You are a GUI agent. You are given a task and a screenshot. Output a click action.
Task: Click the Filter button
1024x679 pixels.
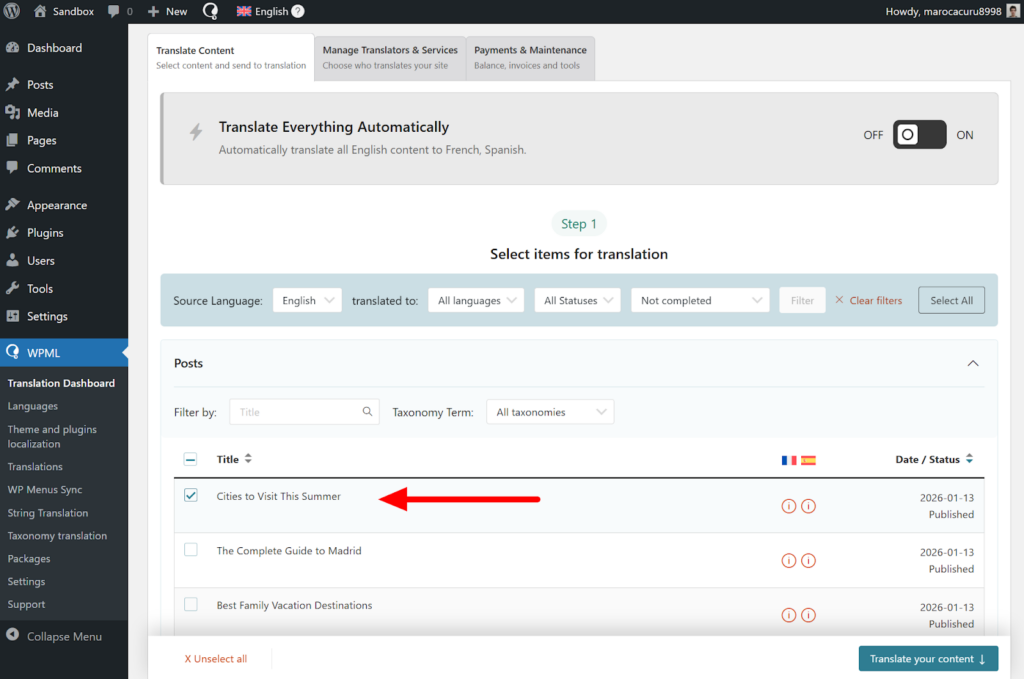(802, 300)
